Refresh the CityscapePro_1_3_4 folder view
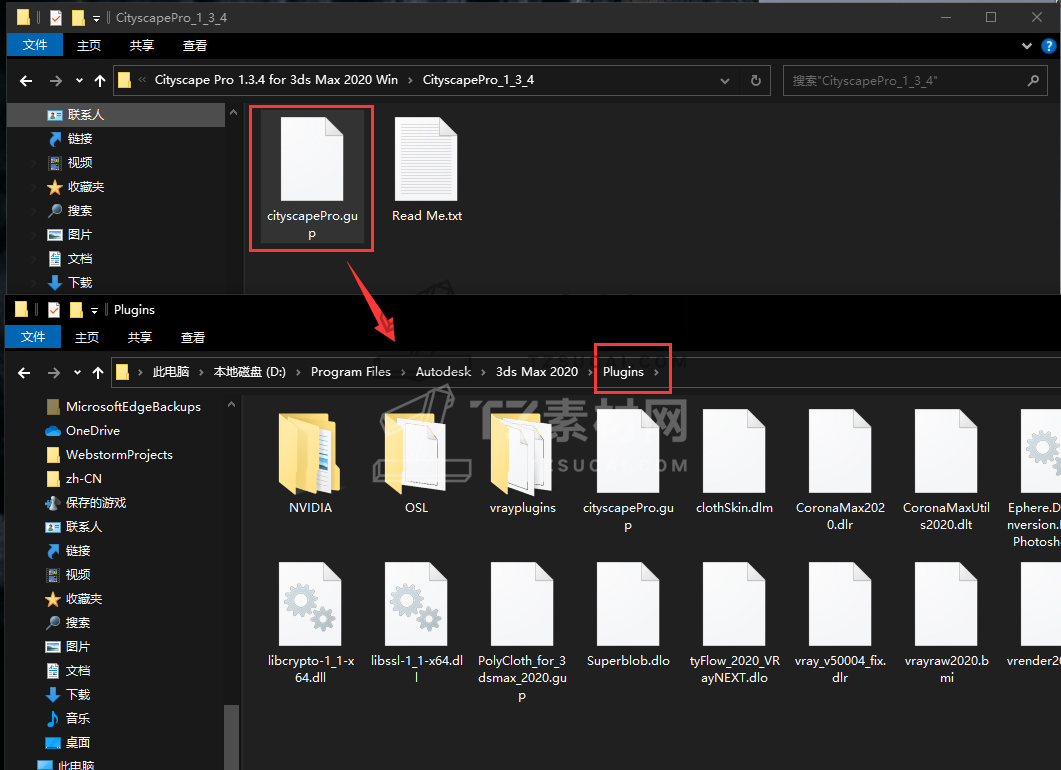 click(756, 81)
